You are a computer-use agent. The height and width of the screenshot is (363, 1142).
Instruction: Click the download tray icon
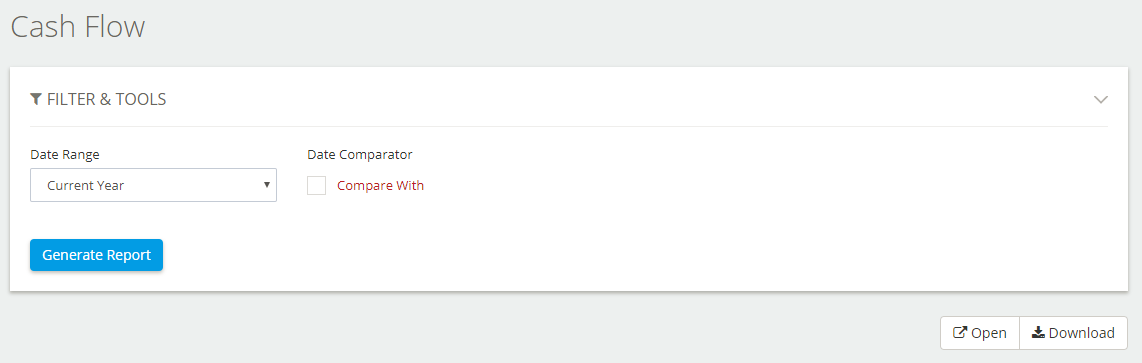[x=1039, y=332]
